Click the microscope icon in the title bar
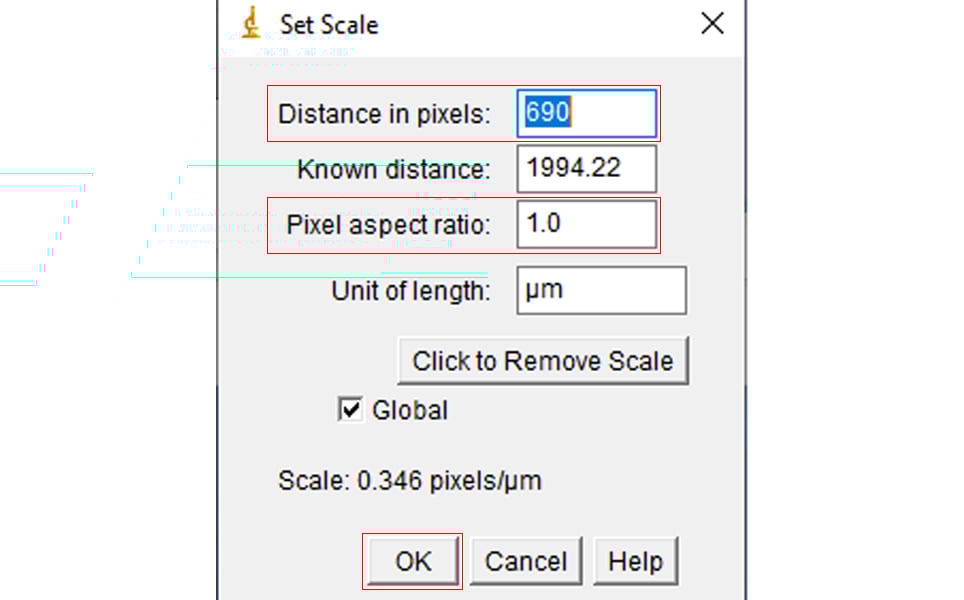Viewport: 964px width, 600px height. pos(252,23)
